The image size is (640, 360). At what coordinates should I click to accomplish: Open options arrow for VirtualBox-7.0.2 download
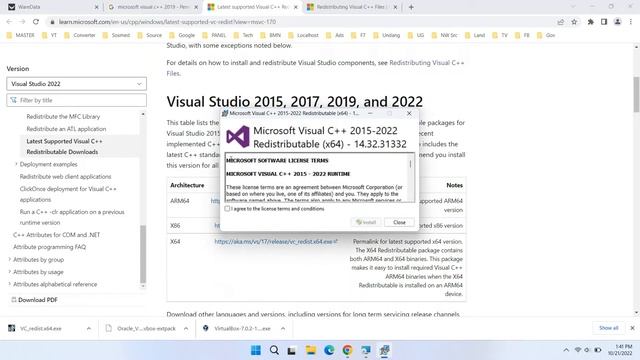[x=282, y=328]
